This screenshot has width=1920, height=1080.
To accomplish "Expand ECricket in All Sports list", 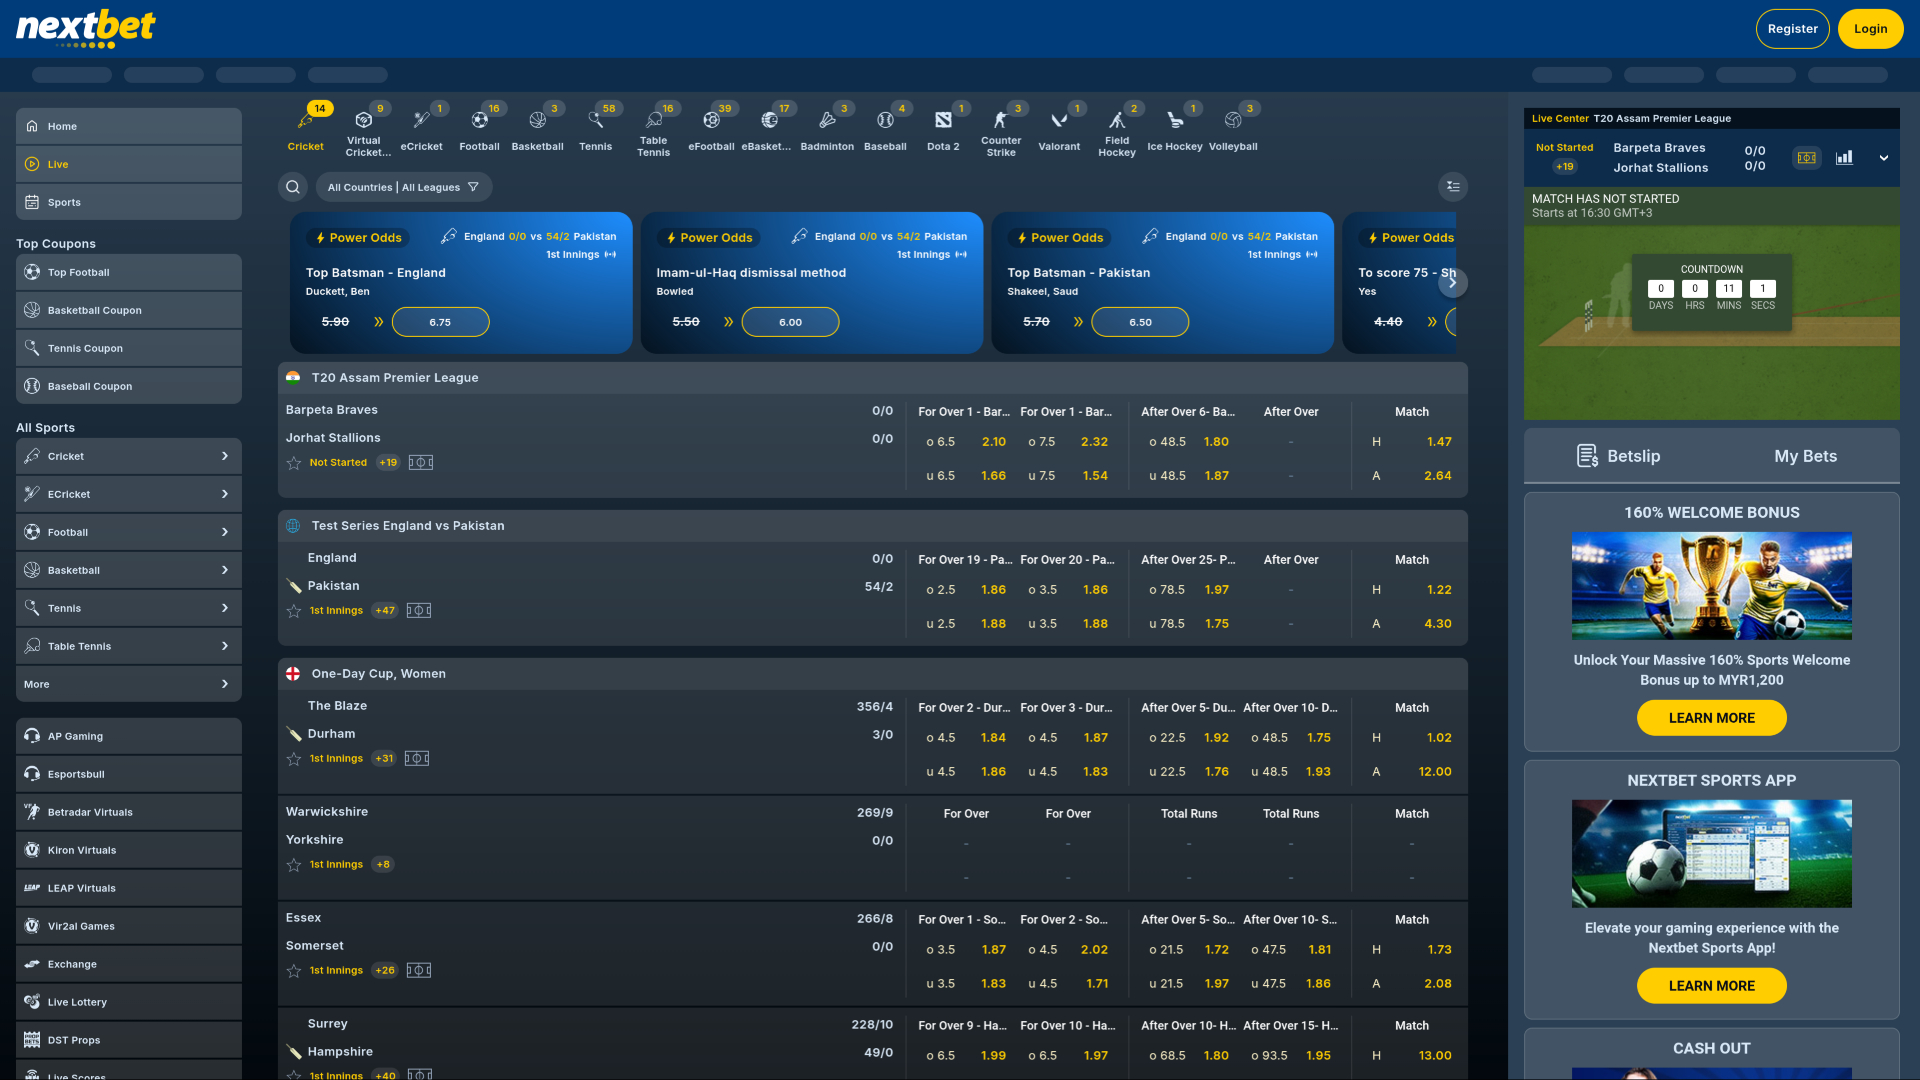I will point(129,494).
